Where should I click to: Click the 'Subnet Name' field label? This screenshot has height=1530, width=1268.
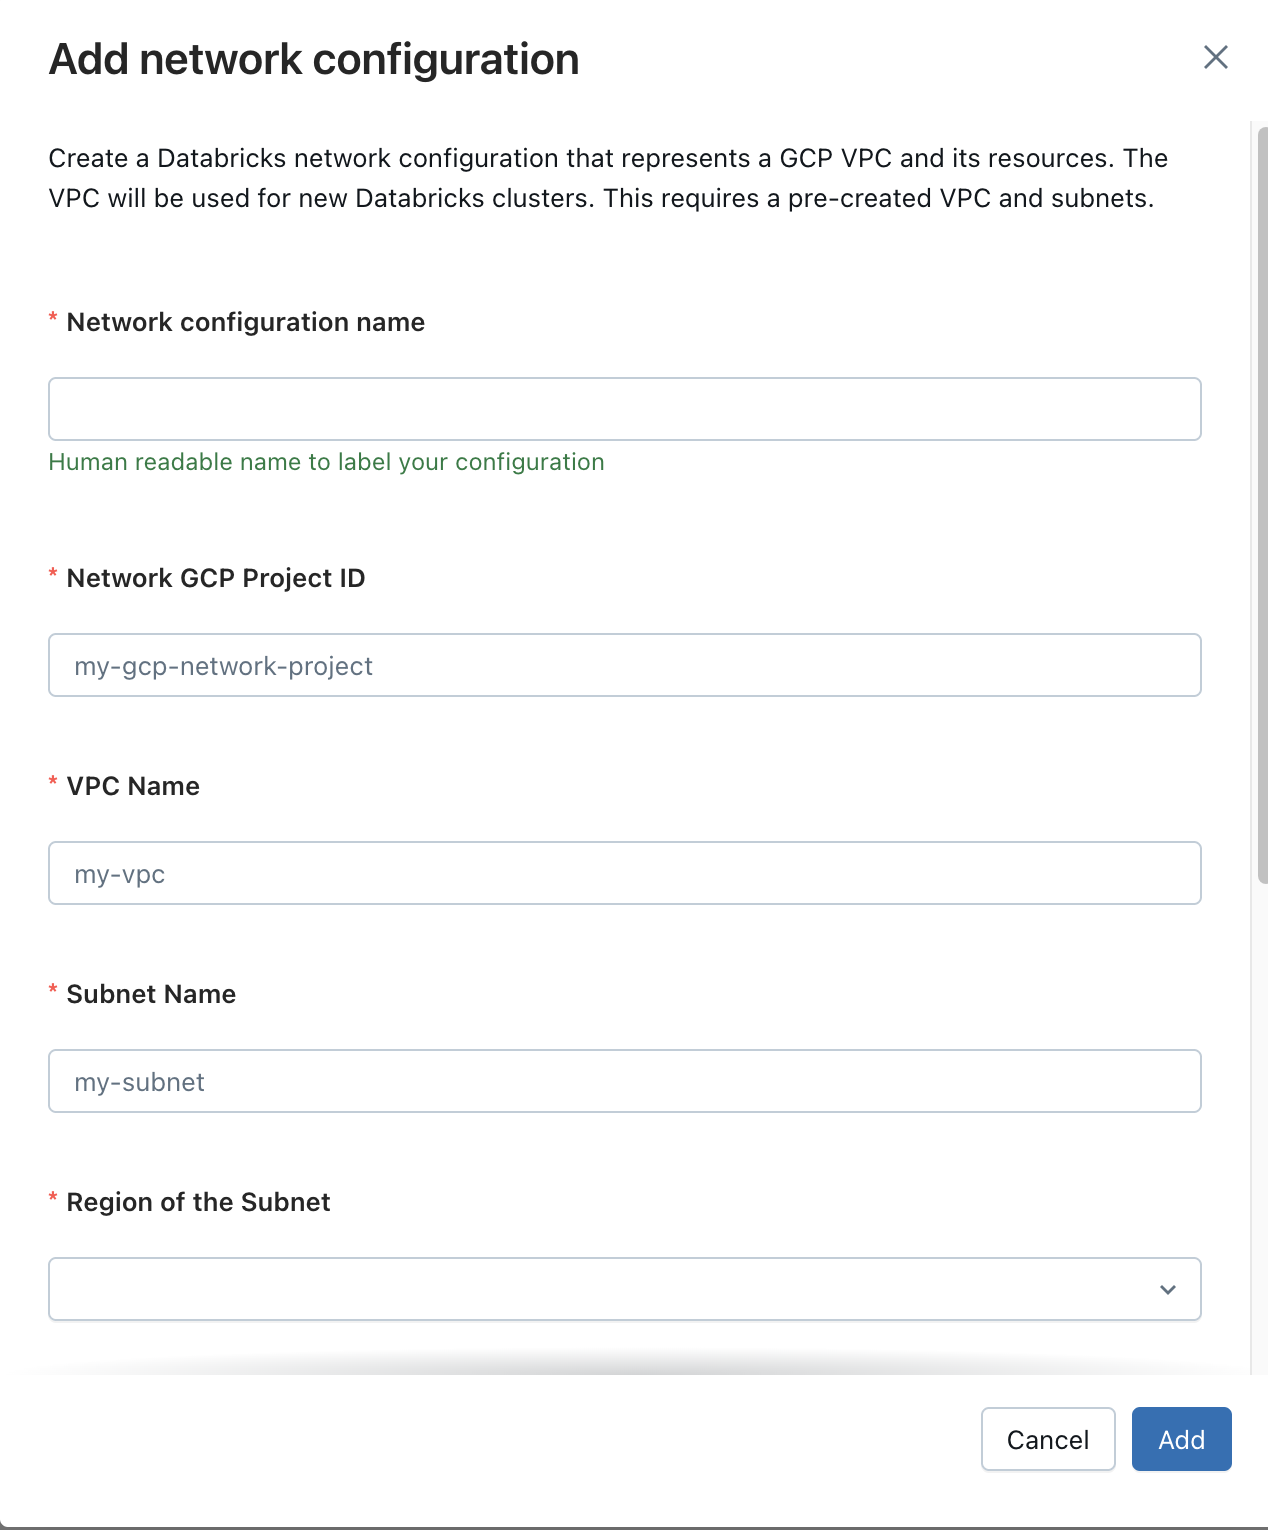coord(151,994)
